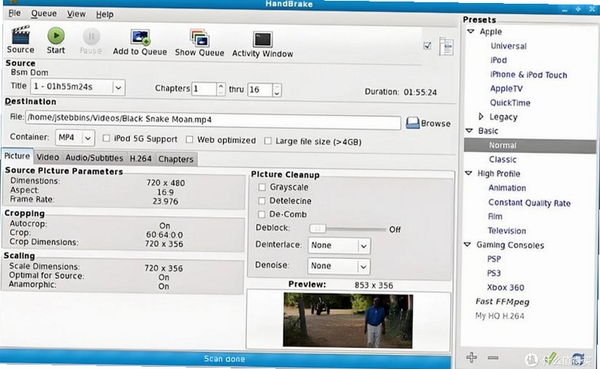Screen dimensions: 600x369
Task: Enable Web optimized option
Action: pyautogui.click(x=189, y=139)
